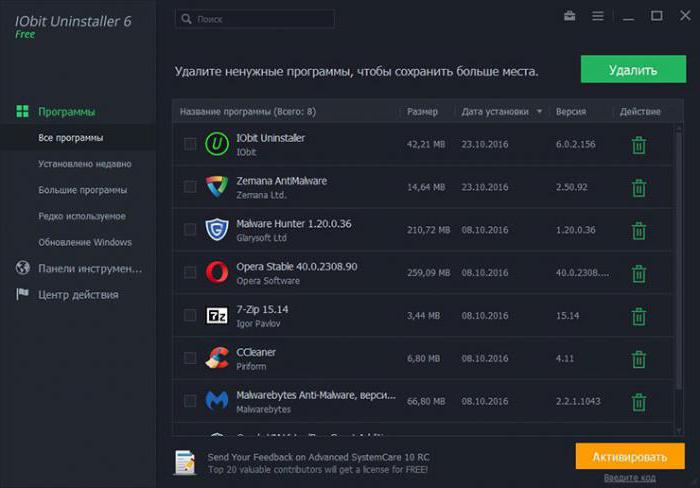
Task: Click the Malwarebytes blue M icon
Action: tap(217, 400)
